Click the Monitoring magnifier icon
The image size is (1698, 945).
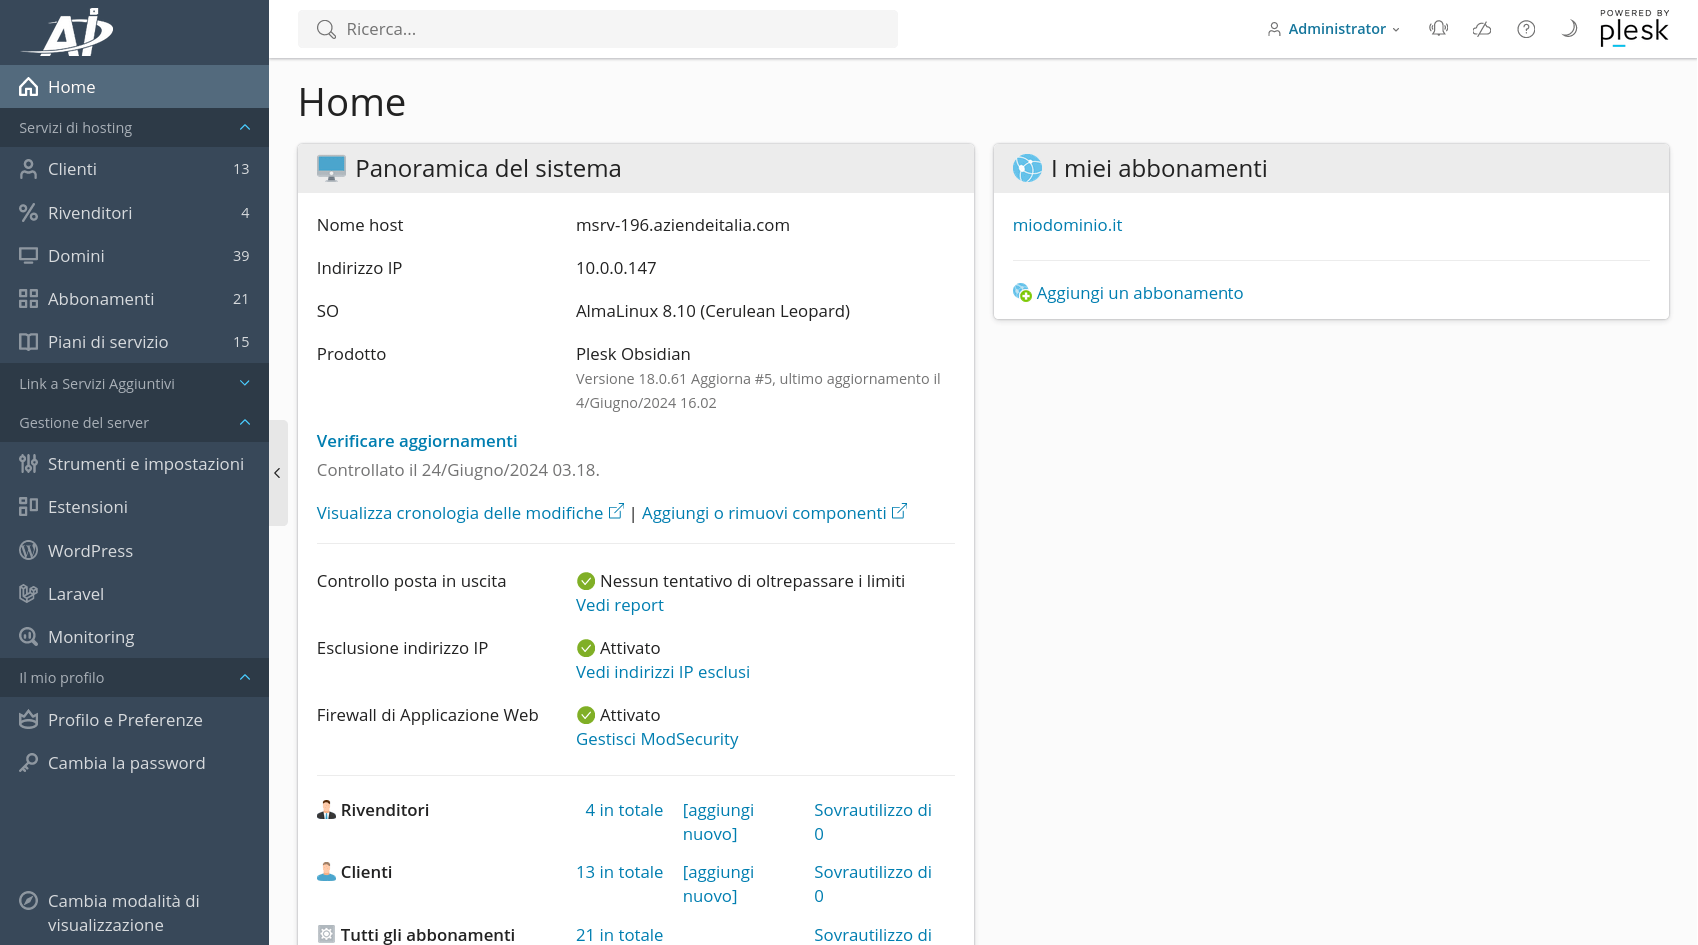[28, 637]
